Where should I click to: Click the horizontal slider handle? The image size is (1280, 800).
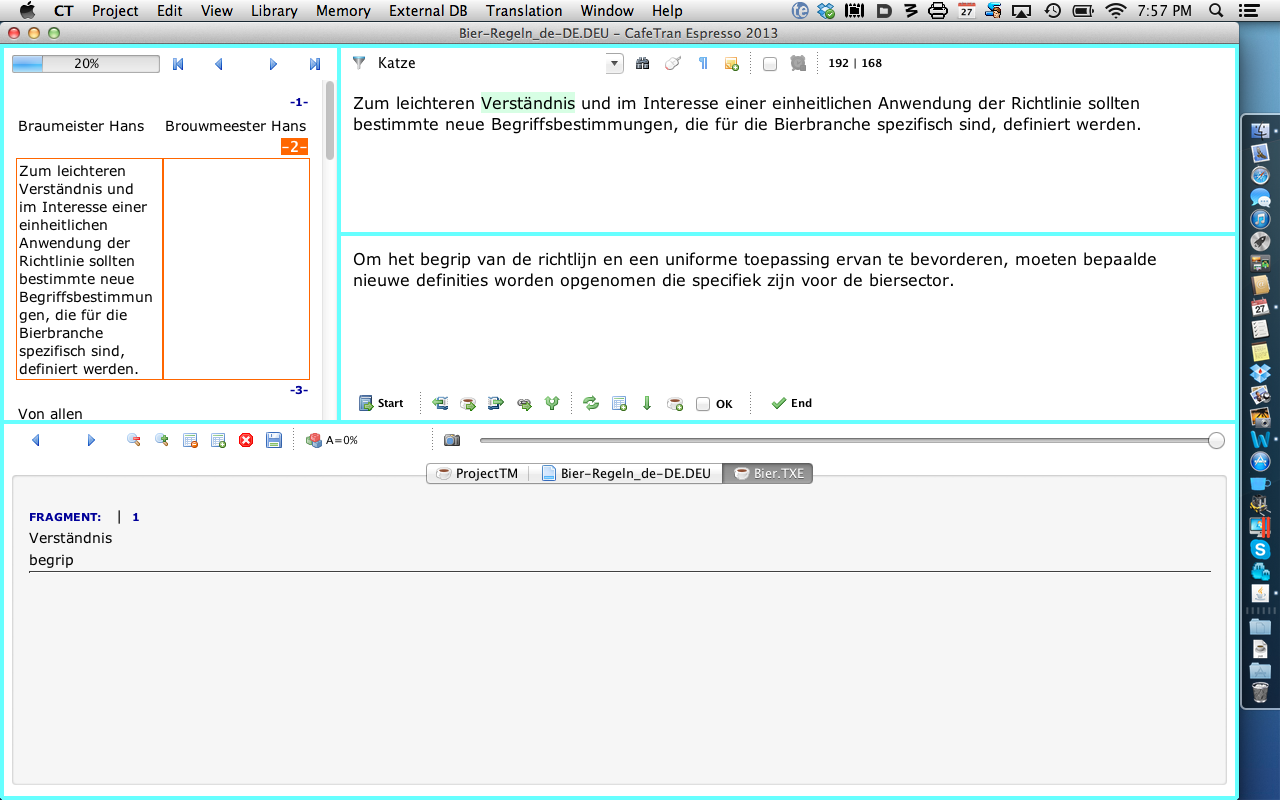click(x=1216, y=441)
